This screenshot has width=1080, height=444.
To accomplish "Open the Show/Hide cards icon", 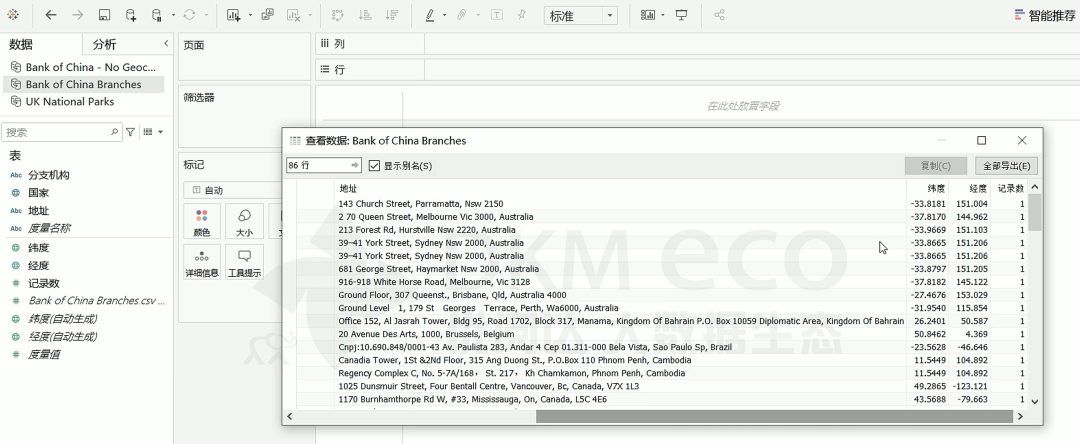I will (x=647, y=14).
